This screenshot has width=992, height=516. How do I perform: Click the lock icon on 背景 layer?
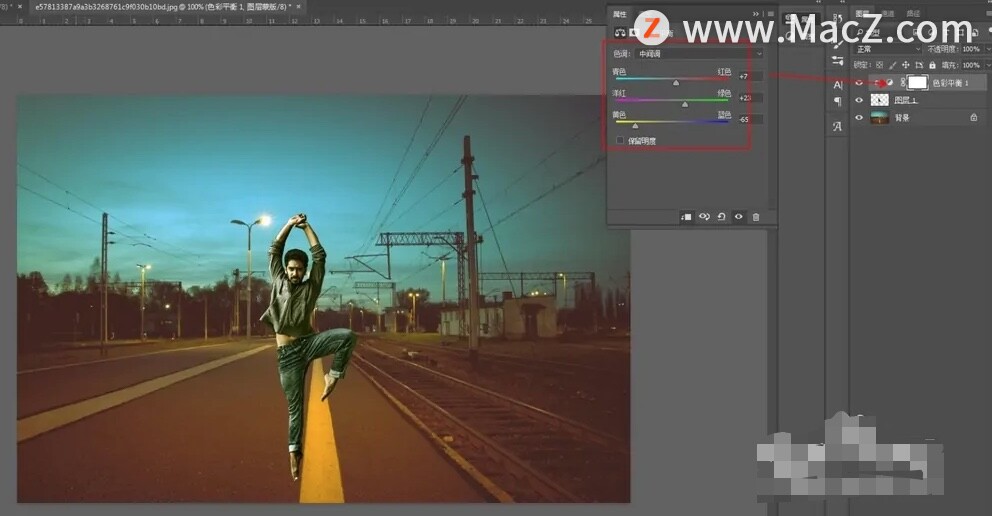(x=974, y=118)
